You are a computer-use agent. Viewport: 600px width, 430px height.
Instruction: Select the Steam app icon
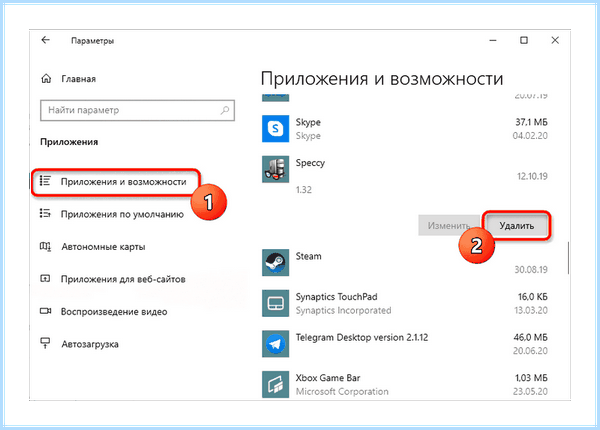276,262
